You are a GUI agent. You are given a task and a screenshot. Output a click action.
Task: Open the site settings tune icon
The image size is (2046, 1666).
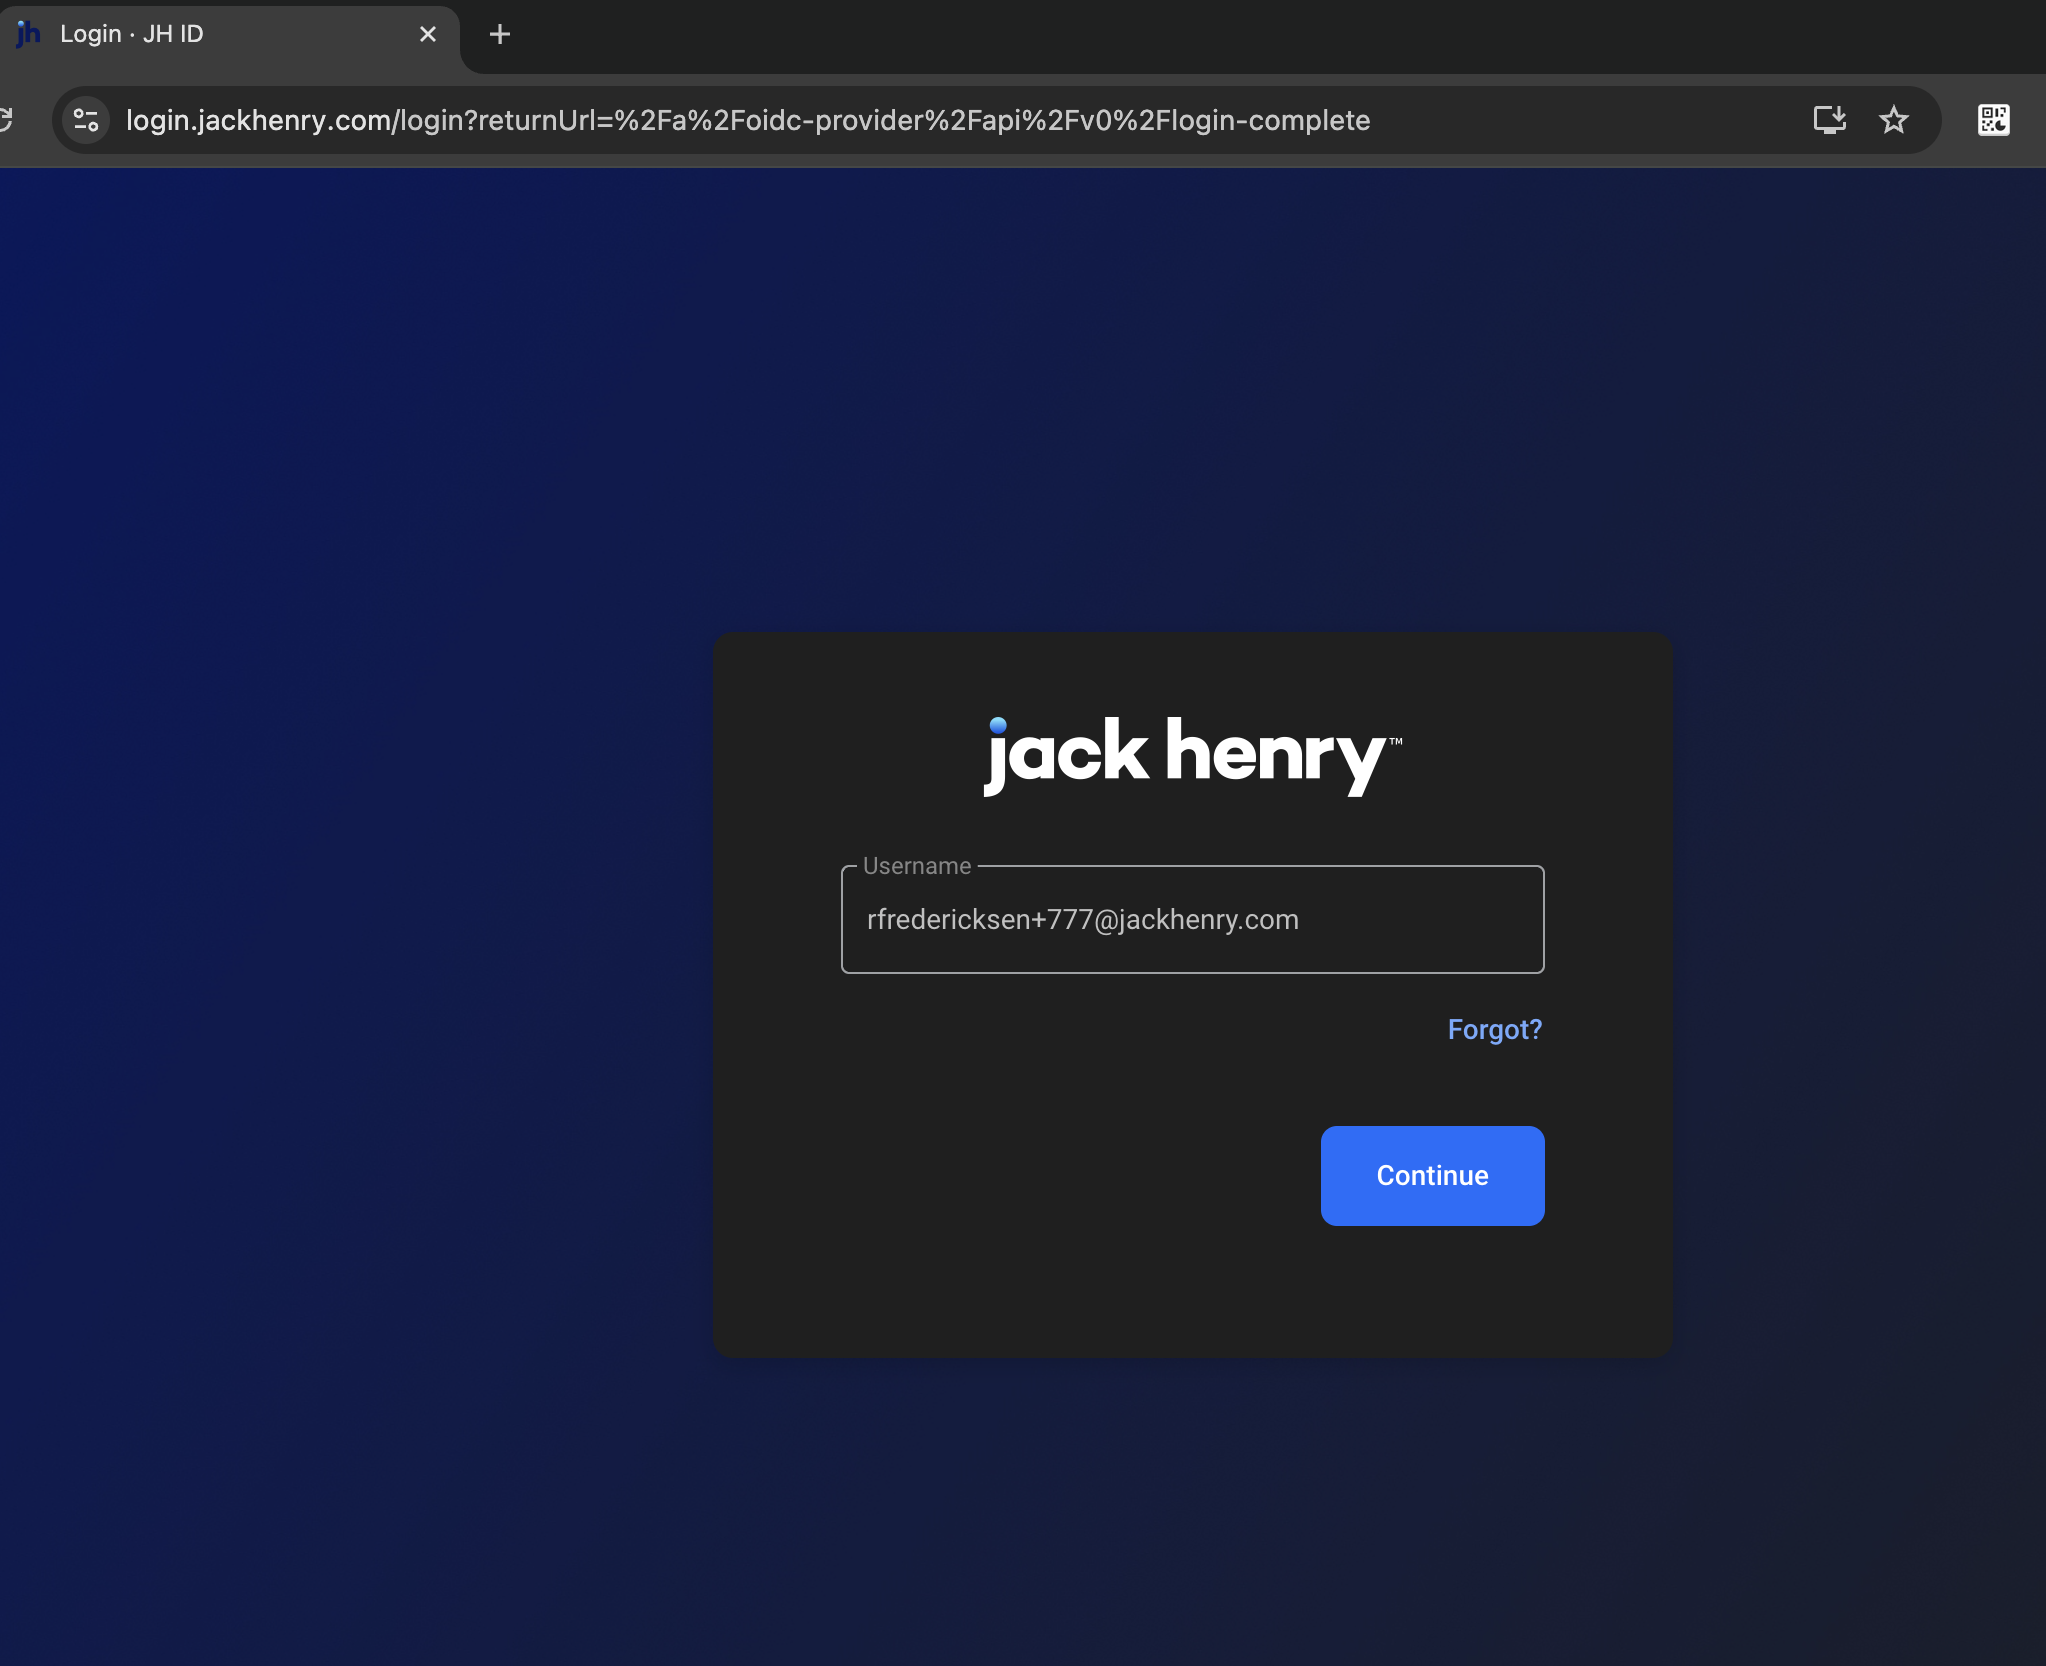coord(84,120)
